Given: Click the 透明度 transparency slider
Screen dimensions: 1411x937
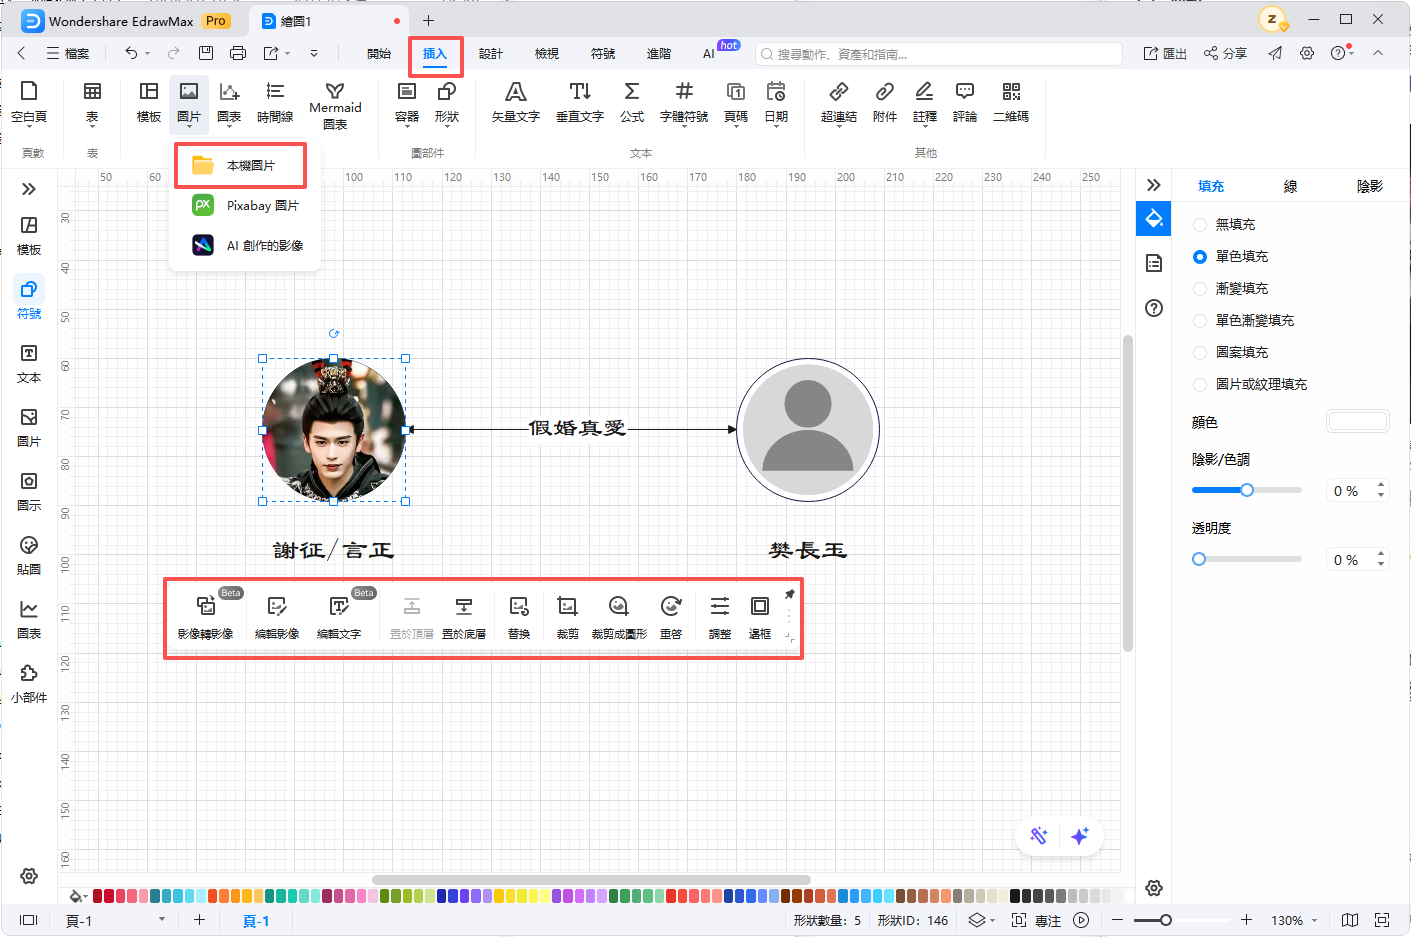Looking at the screenshot, I should 1246,559.
